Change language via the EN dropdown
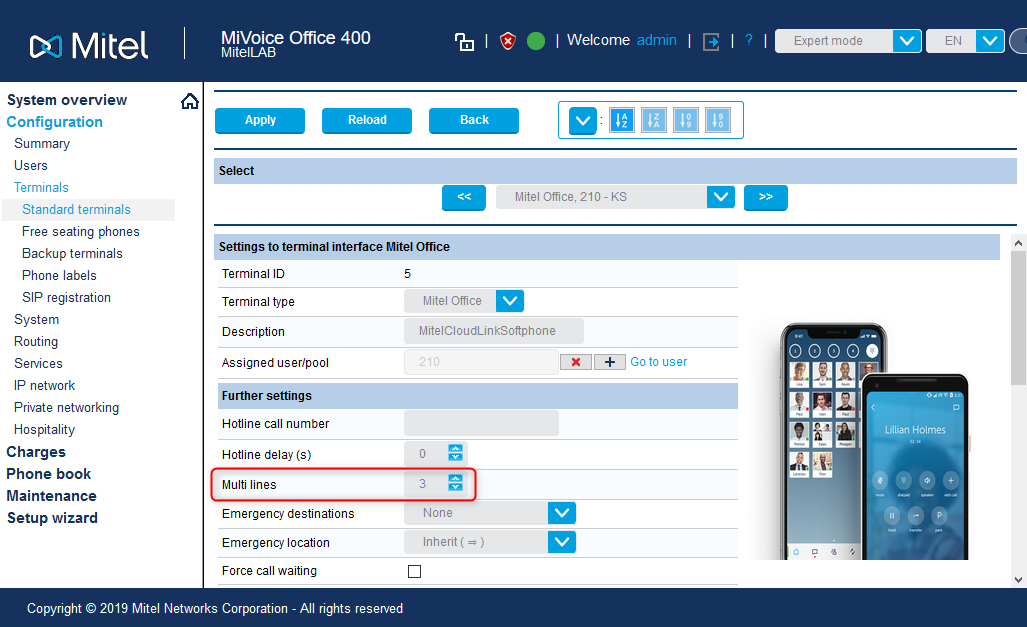 (988, 41)
